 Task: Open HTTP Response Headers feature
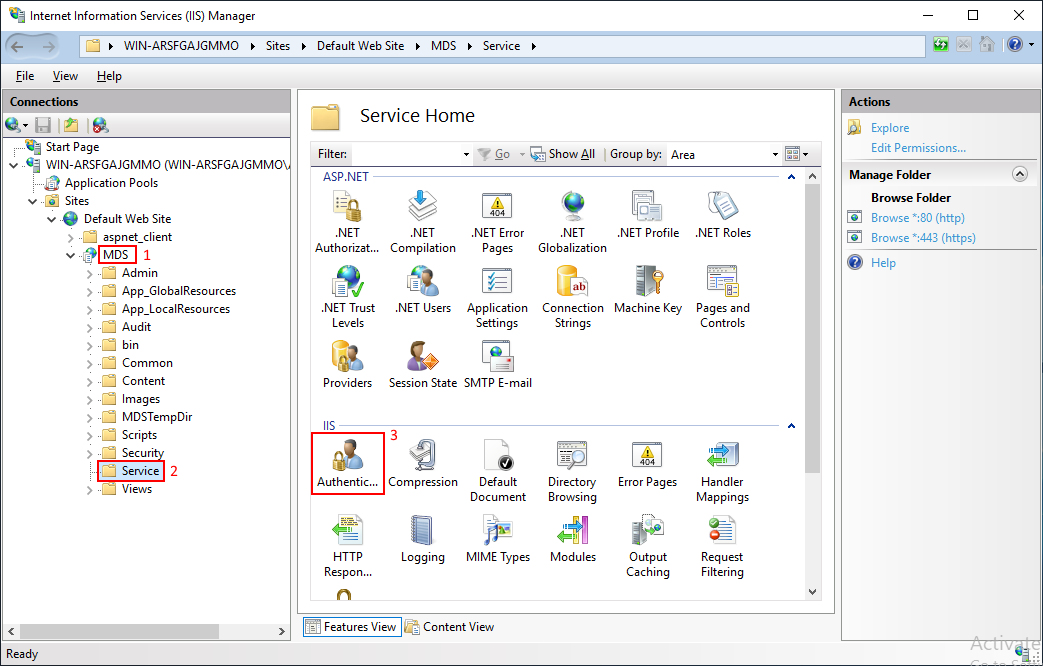pos(347,546)
